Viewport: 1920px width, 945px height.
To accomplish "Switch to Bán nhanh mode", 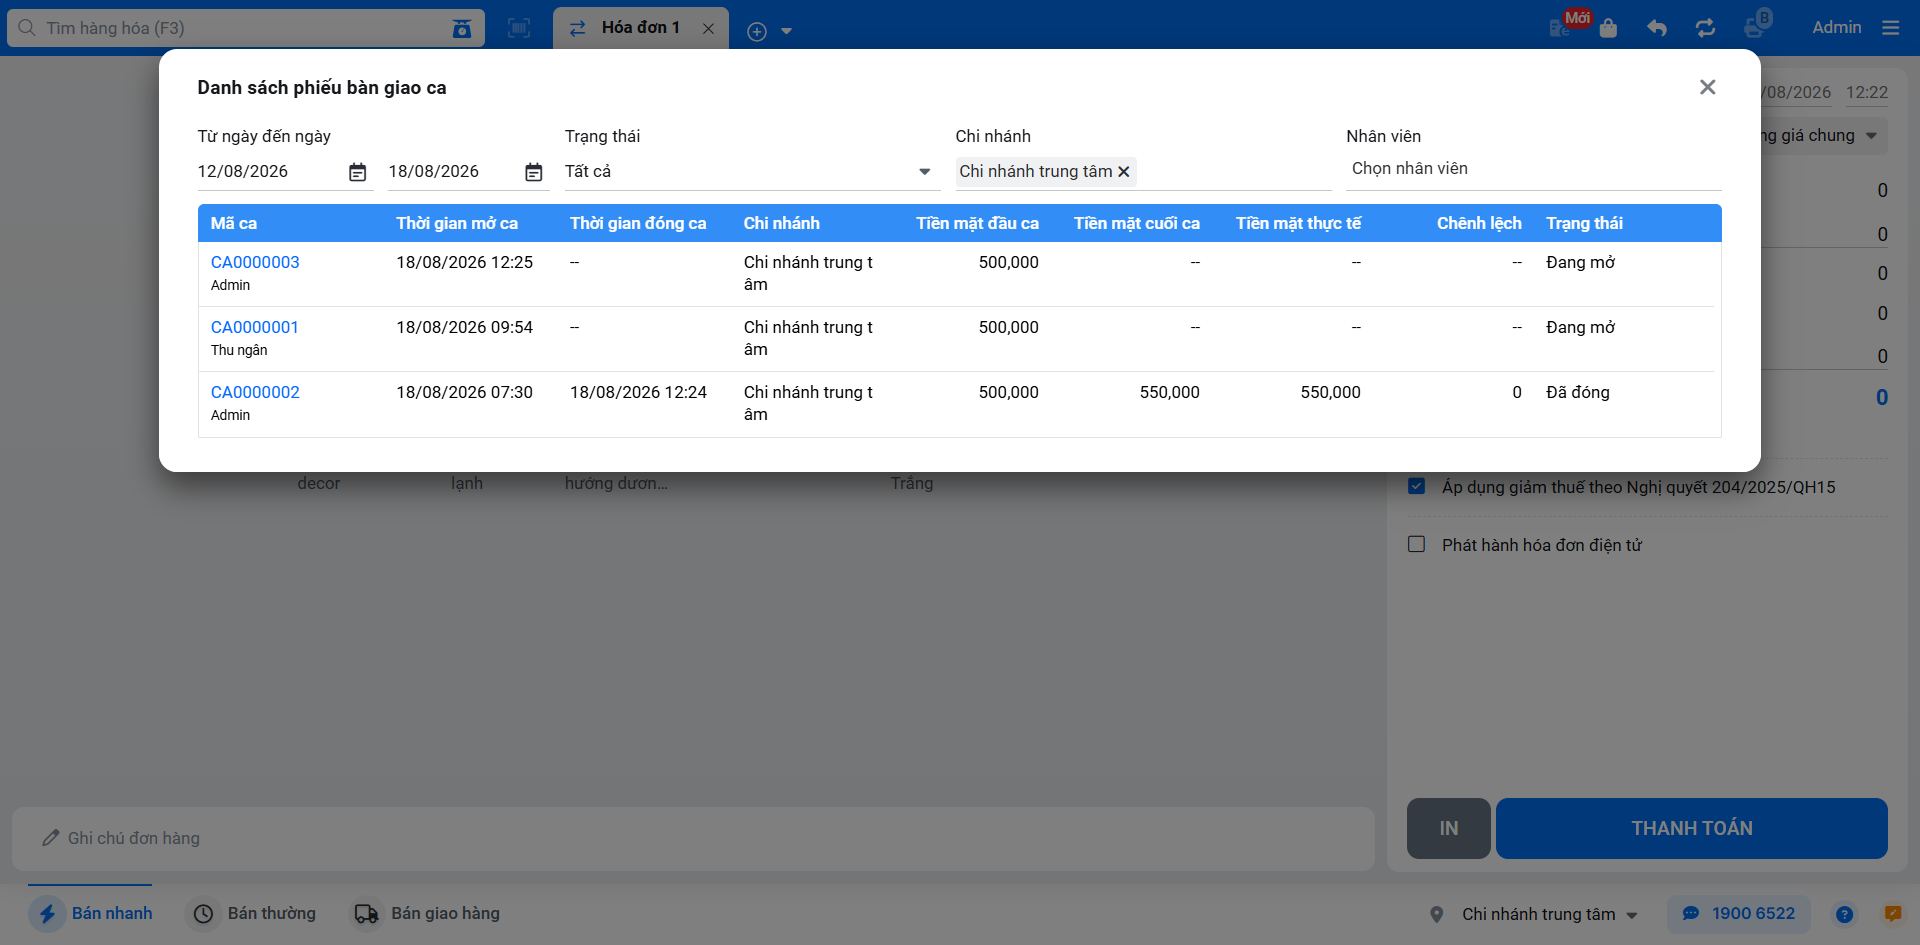I will (x=92, y=913).
